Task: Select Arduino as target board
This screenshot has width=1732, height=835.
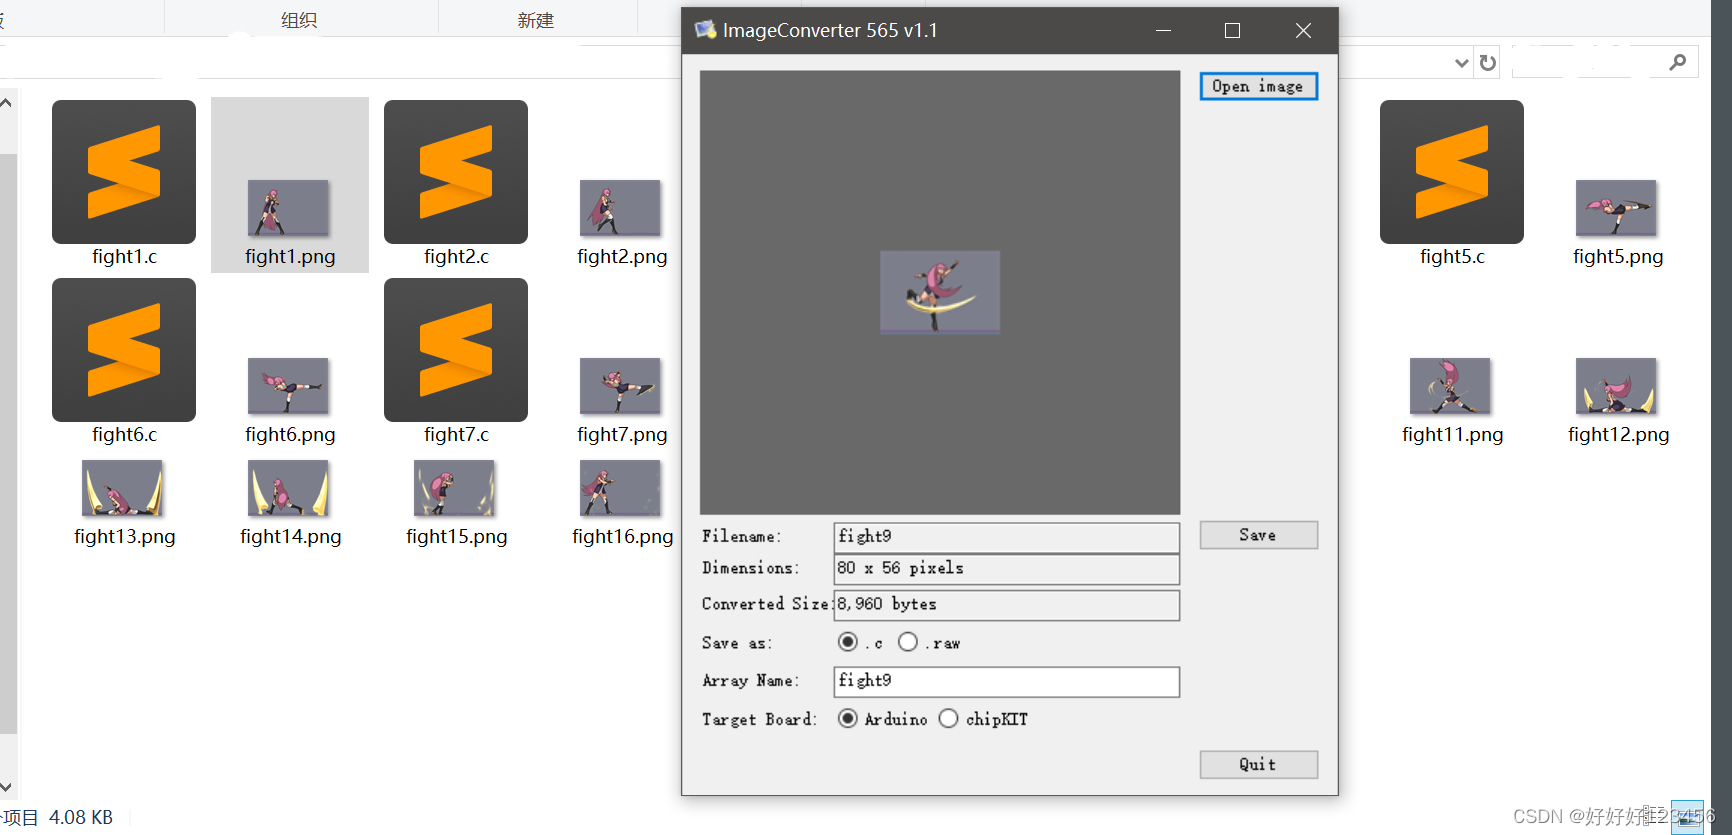Action: click(x=848, y=718)
